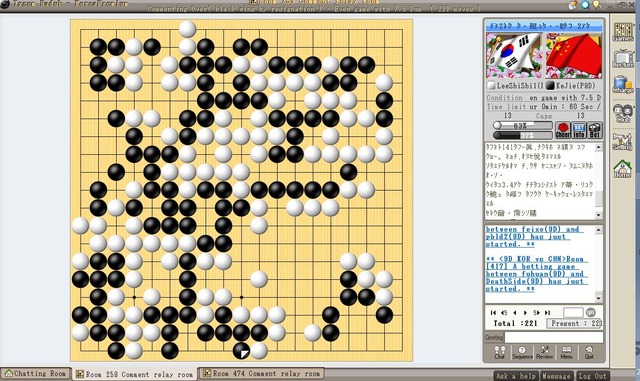Switch to Room 474 Comment relay room tab

click(262, 373)
